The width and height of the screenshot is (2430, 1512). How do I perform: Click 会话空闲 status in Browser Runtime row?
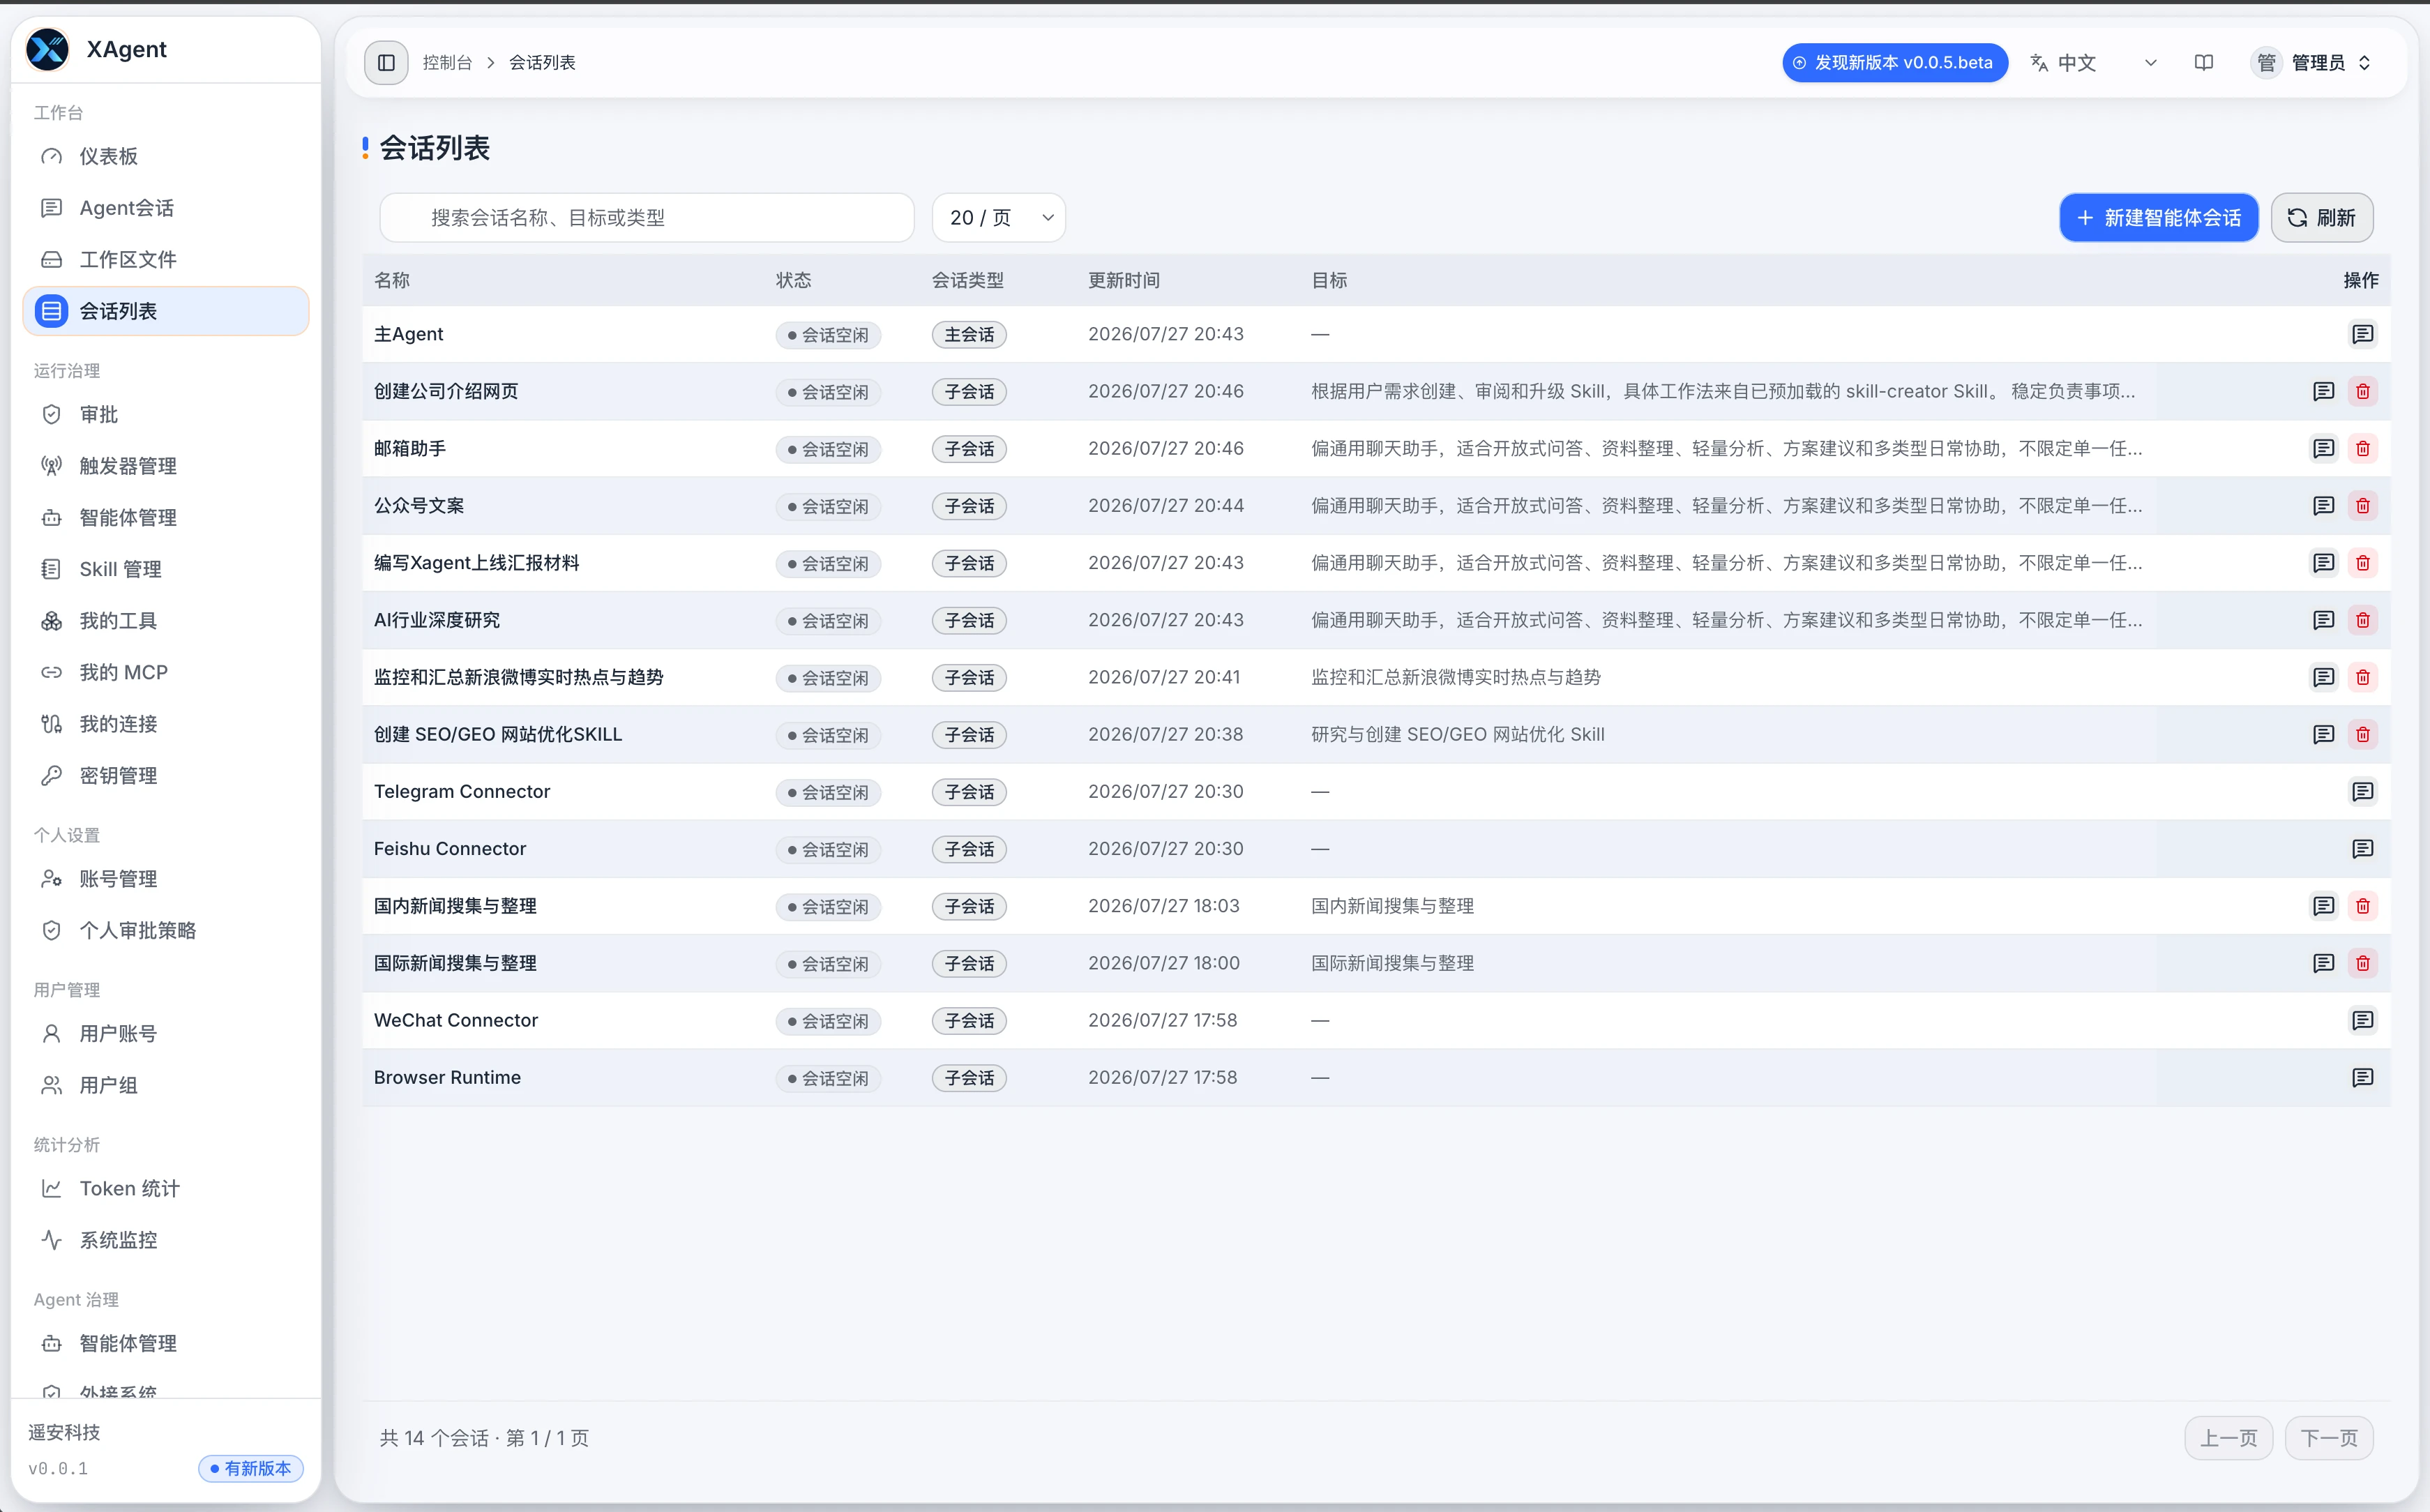(828, 1078)
